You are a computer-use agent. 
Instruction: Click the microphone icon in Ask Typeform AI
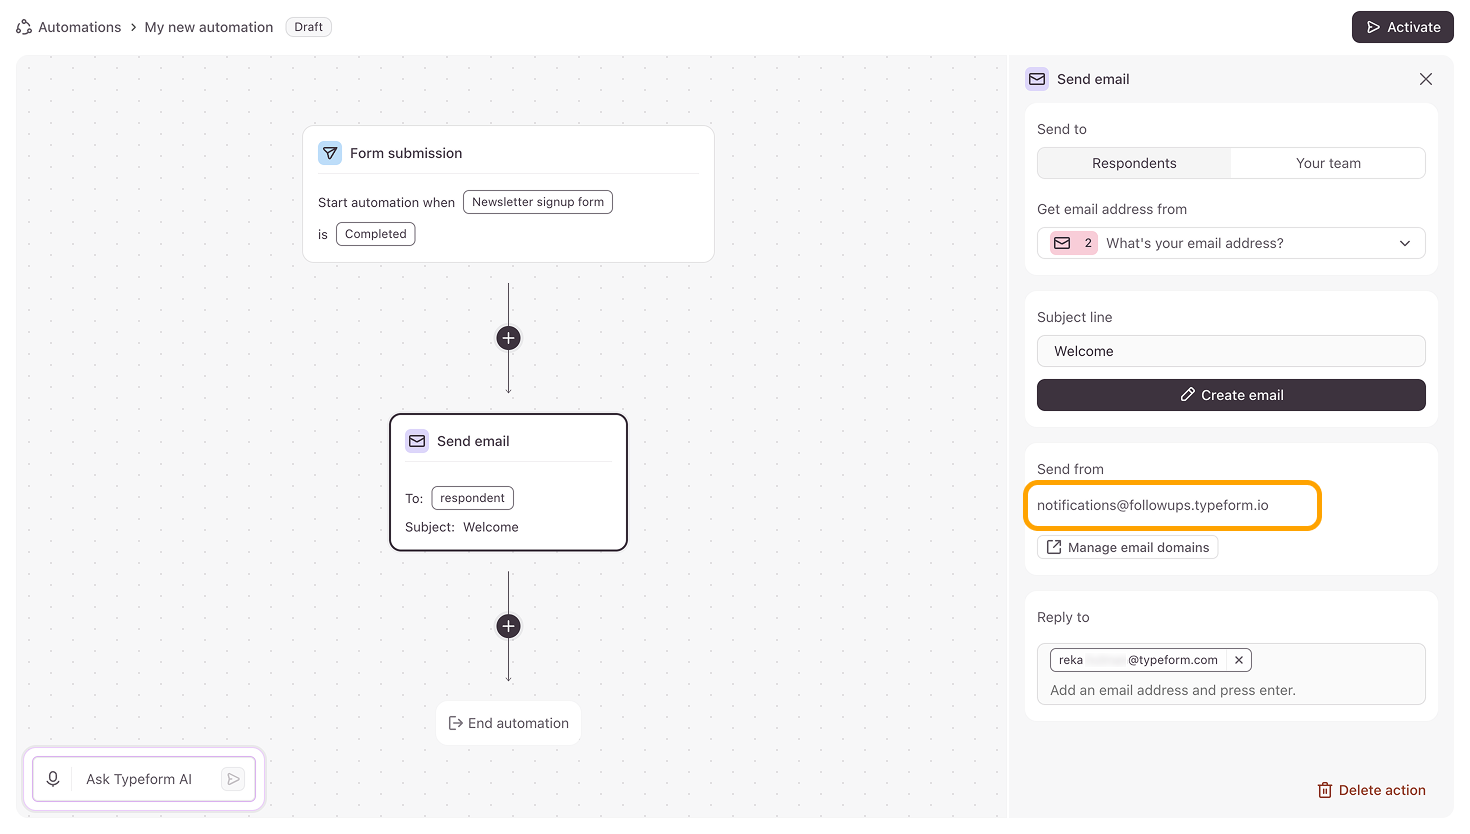(x=54, y=779)
